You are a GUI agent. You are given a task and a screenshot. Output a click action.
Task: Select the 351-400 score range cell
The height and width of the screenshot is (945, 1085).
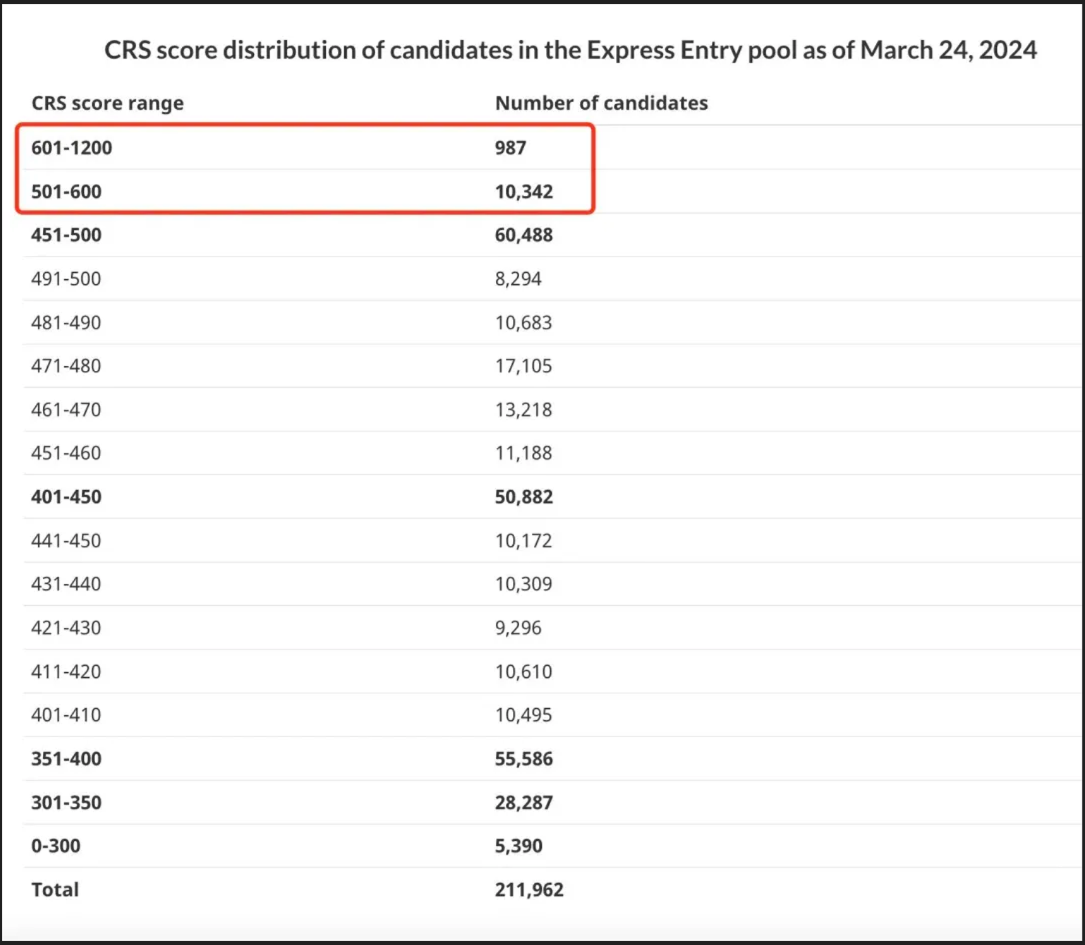point(66,759)
